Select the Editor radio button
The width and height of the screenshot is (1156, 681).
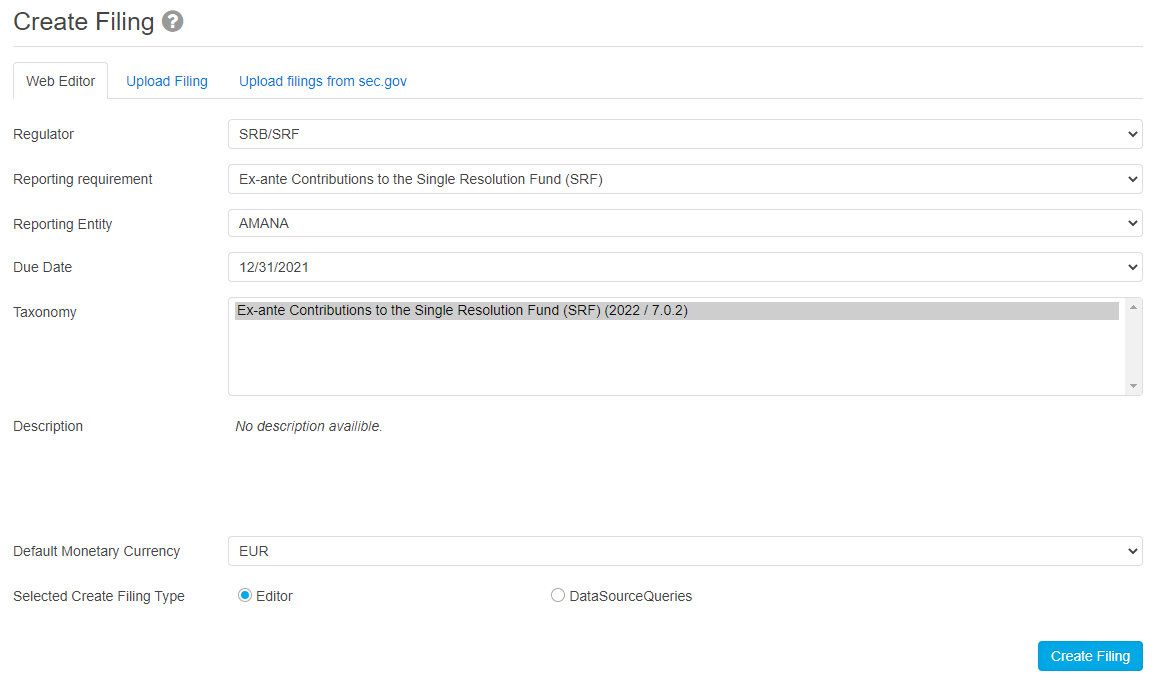point(245,596)
